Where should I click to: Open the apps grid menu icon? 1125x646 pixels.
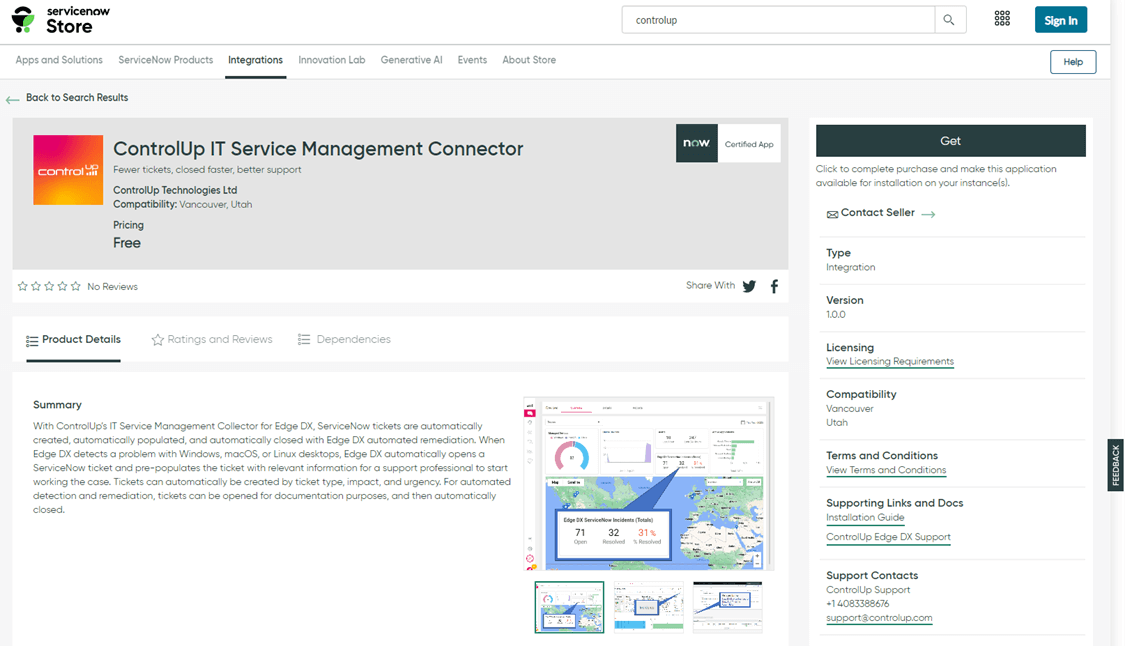[x=1002, y=20]
